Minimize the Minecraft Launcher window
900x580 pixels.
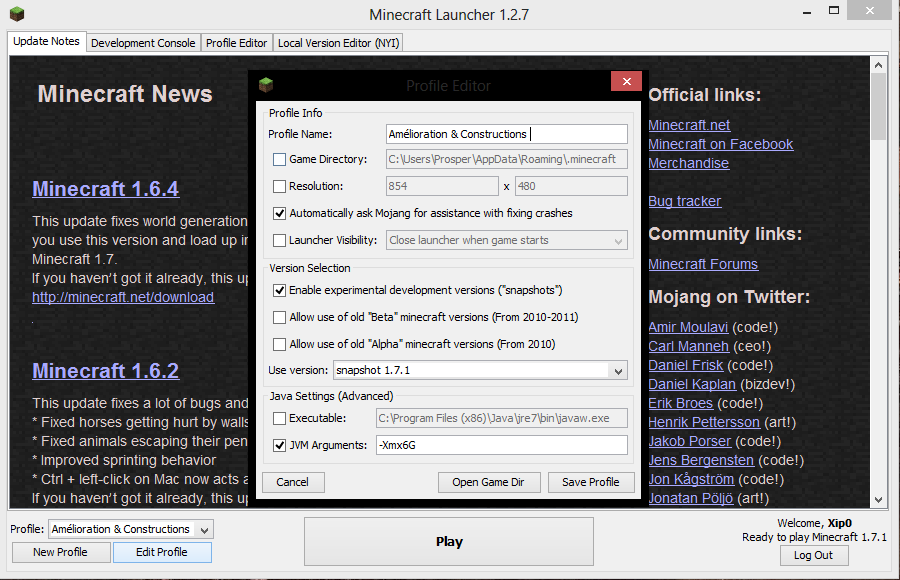click(x=807, y=11)
